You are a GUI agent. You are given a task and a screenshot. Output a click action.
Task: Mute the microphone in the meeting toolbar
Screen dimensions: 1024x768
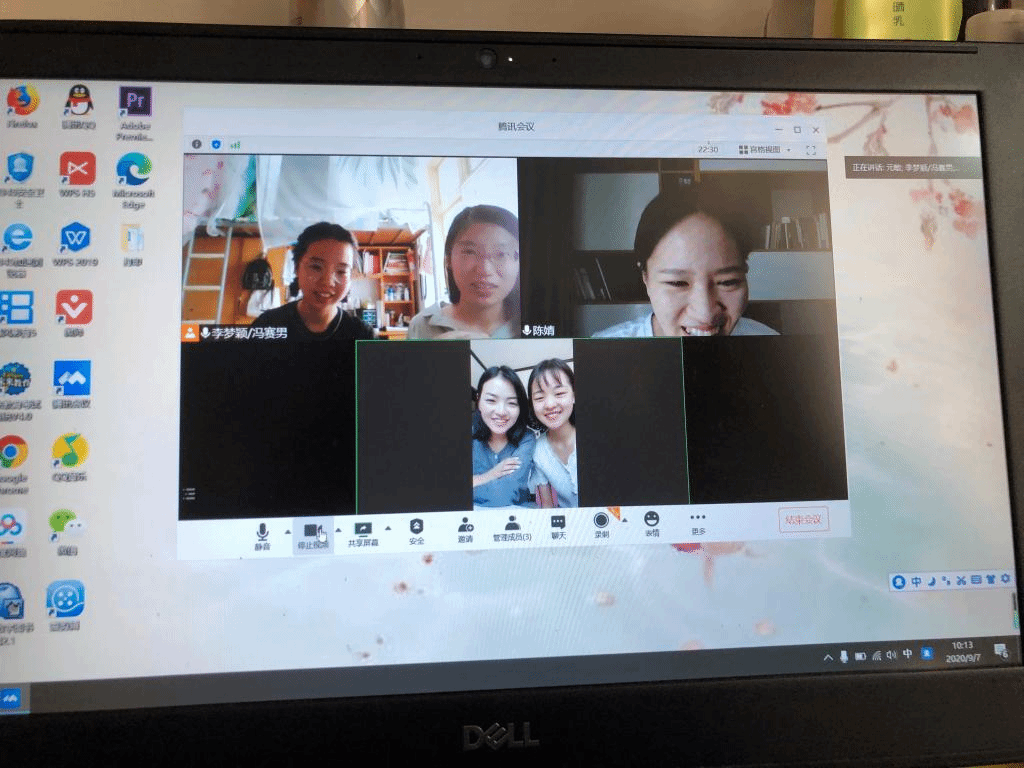point(262,532)
